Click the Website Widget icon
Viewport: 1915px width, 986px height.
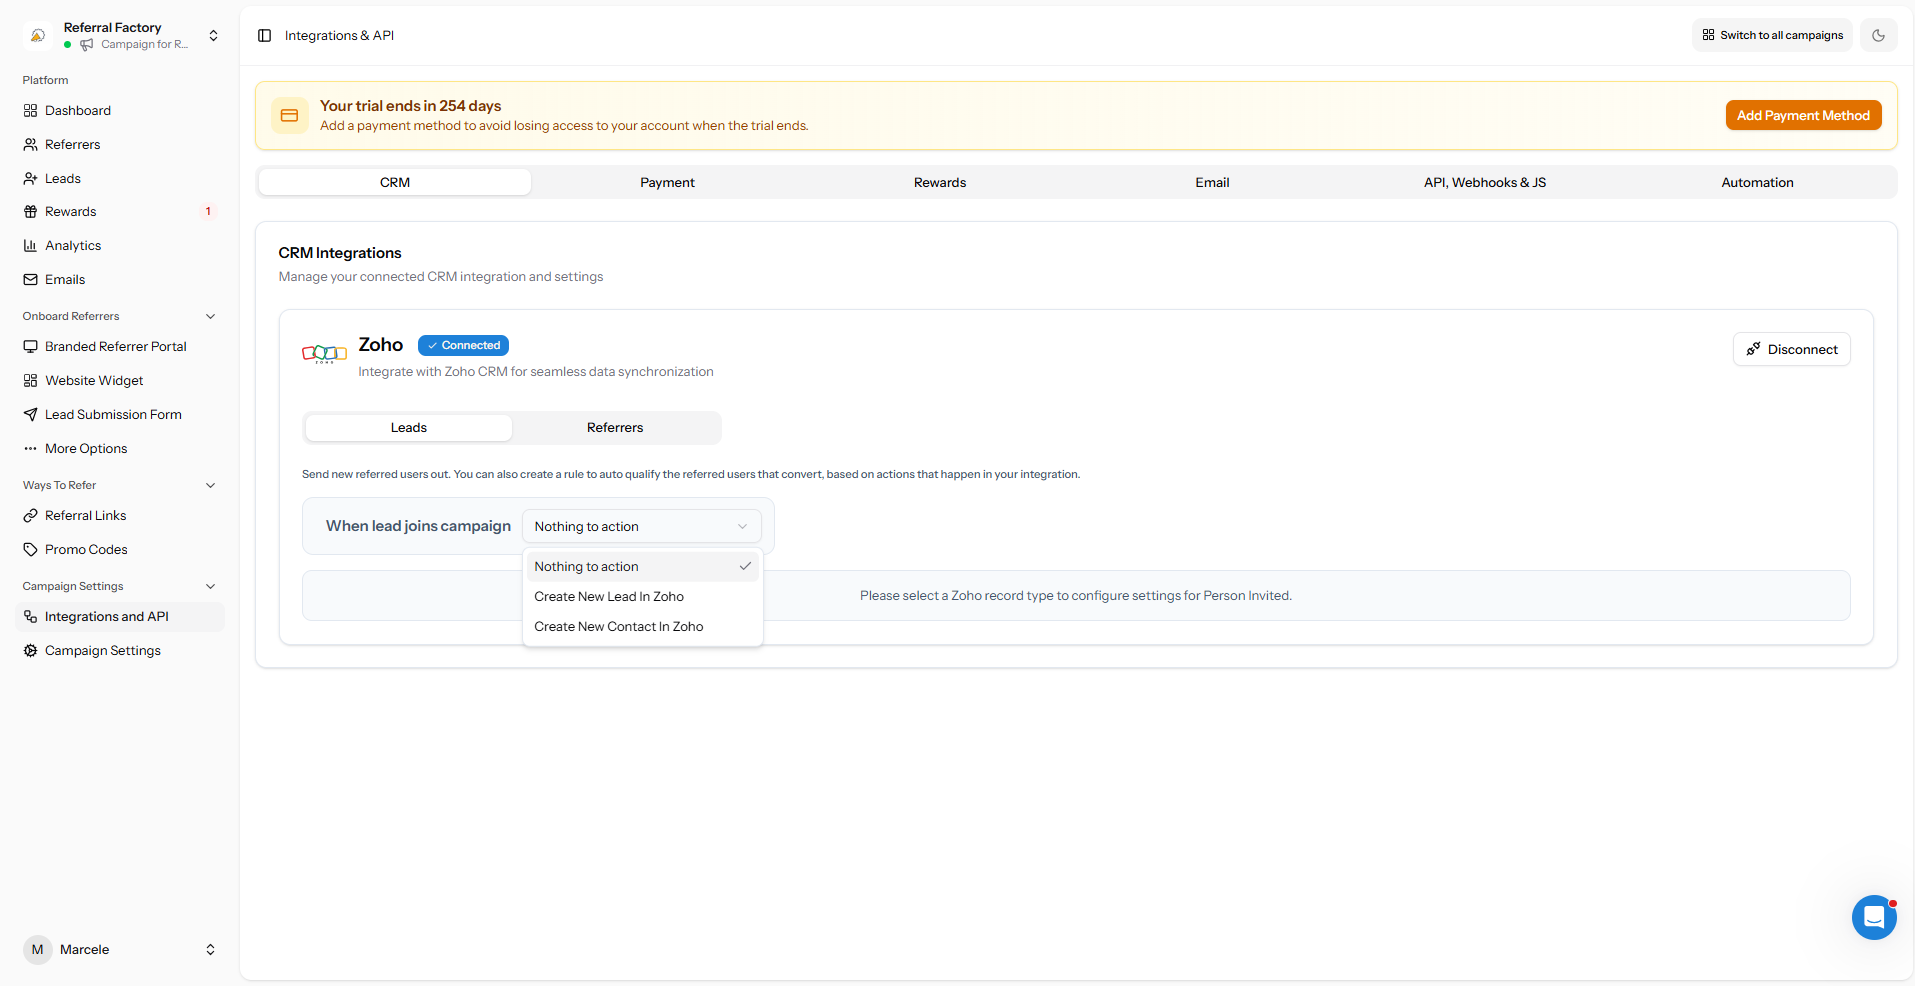pyautogui.click(x=31, y=381)
